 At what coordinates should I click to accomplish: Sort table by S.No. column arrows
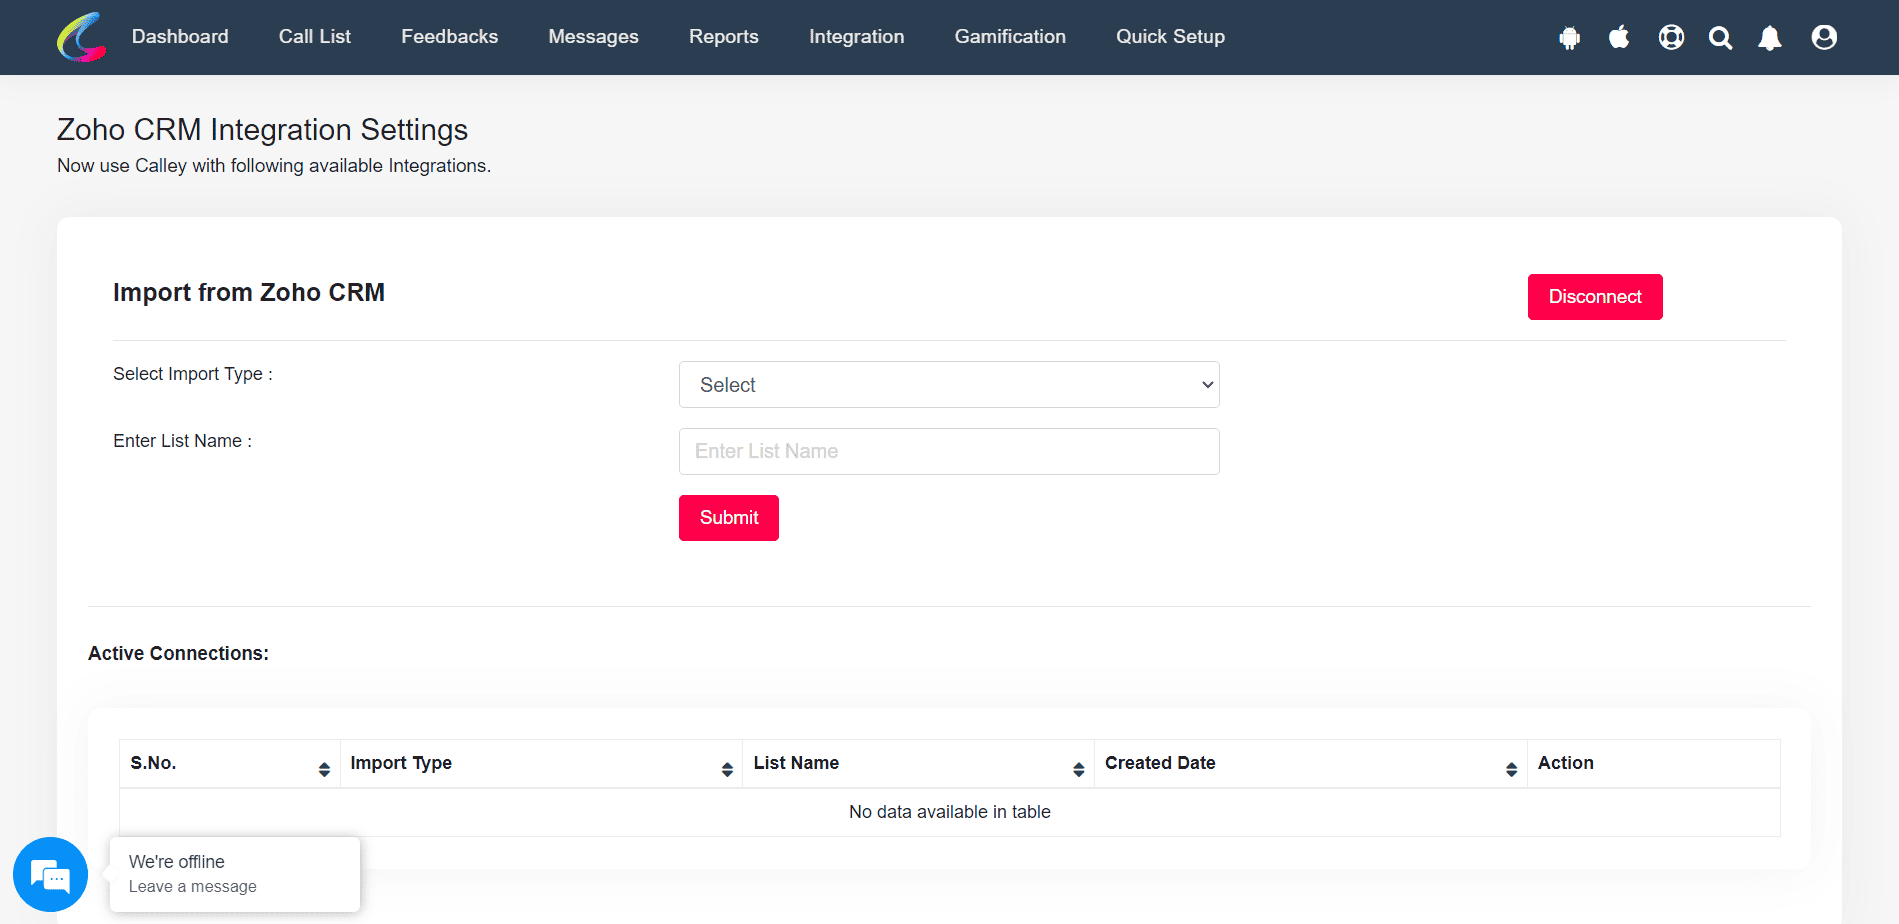pos(324,769)
